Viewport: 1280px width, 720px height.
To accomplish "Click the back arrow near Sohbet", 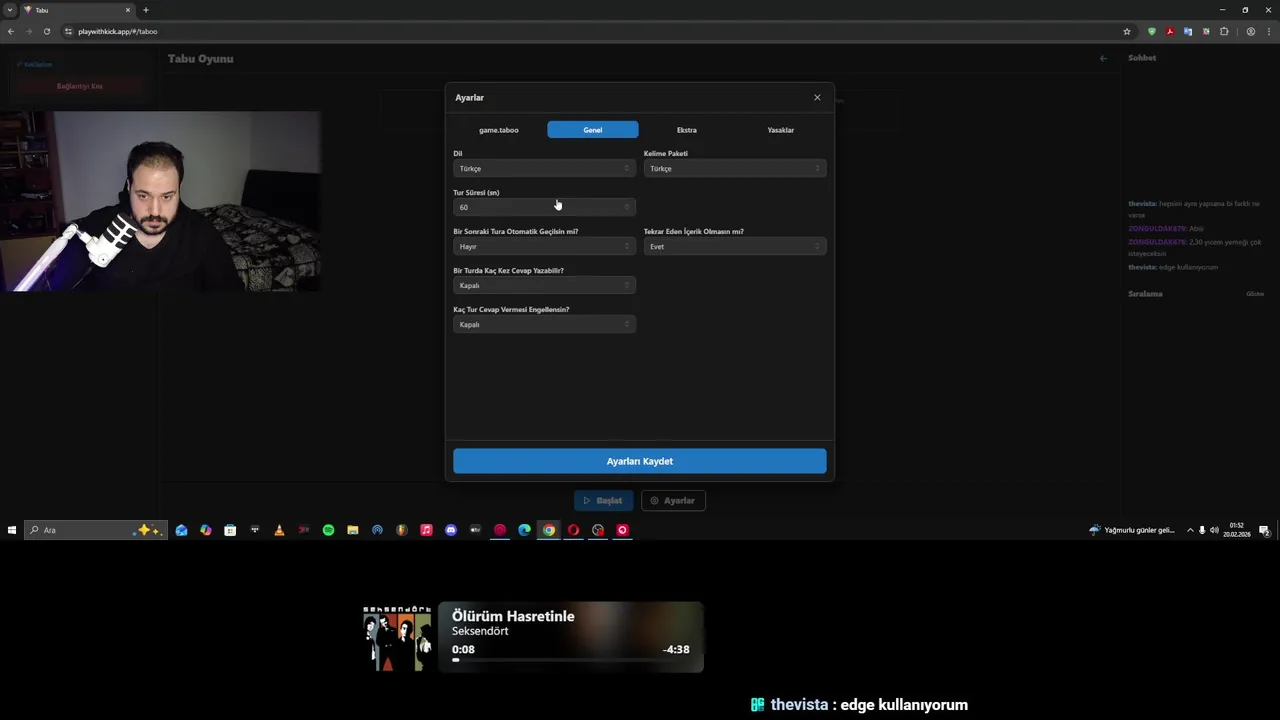I will pyautogui.click(x=1103, y=58).
